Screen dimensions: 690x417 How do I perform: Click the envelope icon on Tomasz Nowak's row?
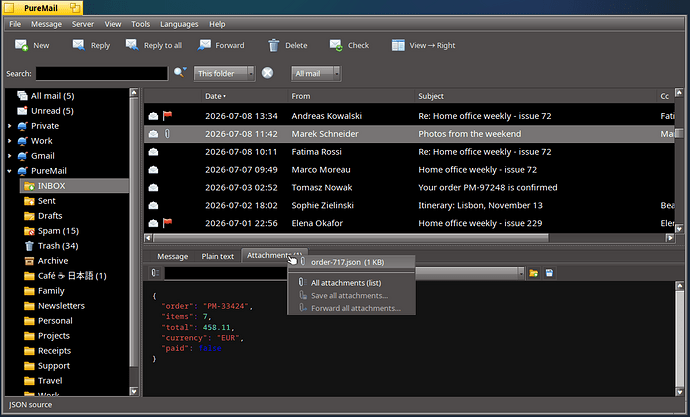pos(153,187)
